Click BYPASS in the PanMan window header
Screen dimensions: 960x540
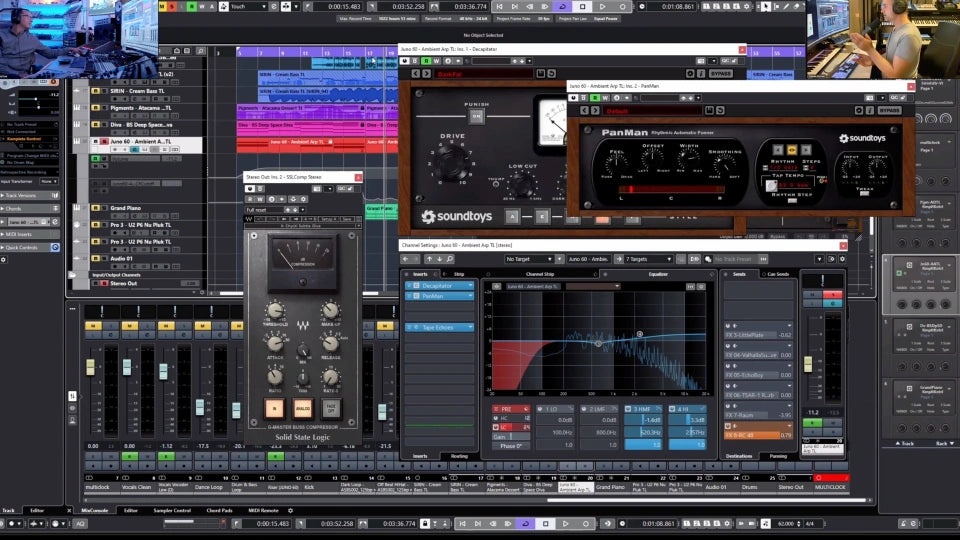click(890, 111)
